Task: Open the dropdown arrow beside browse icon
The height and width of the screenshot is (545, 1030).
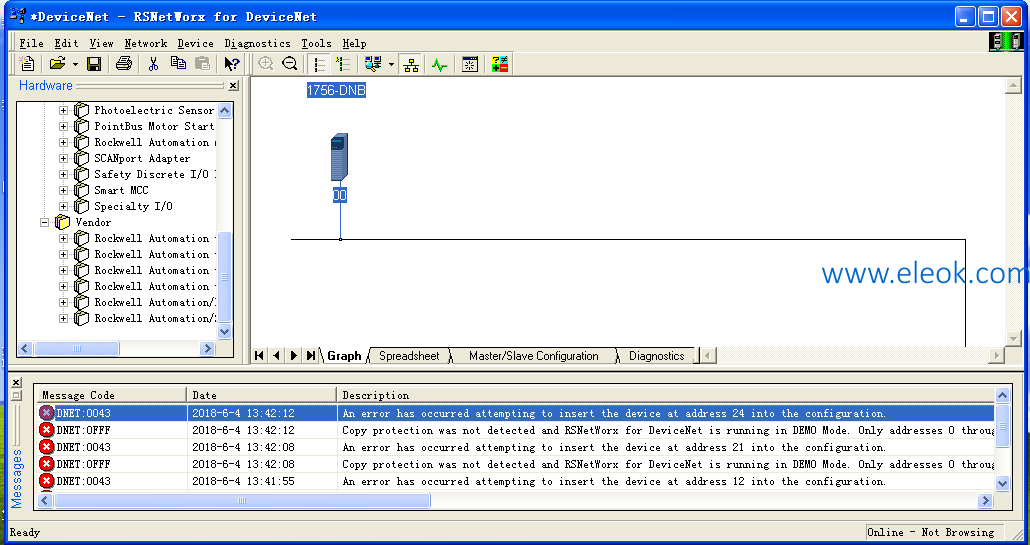Action: pyautogui.click(x=391, y=64)
